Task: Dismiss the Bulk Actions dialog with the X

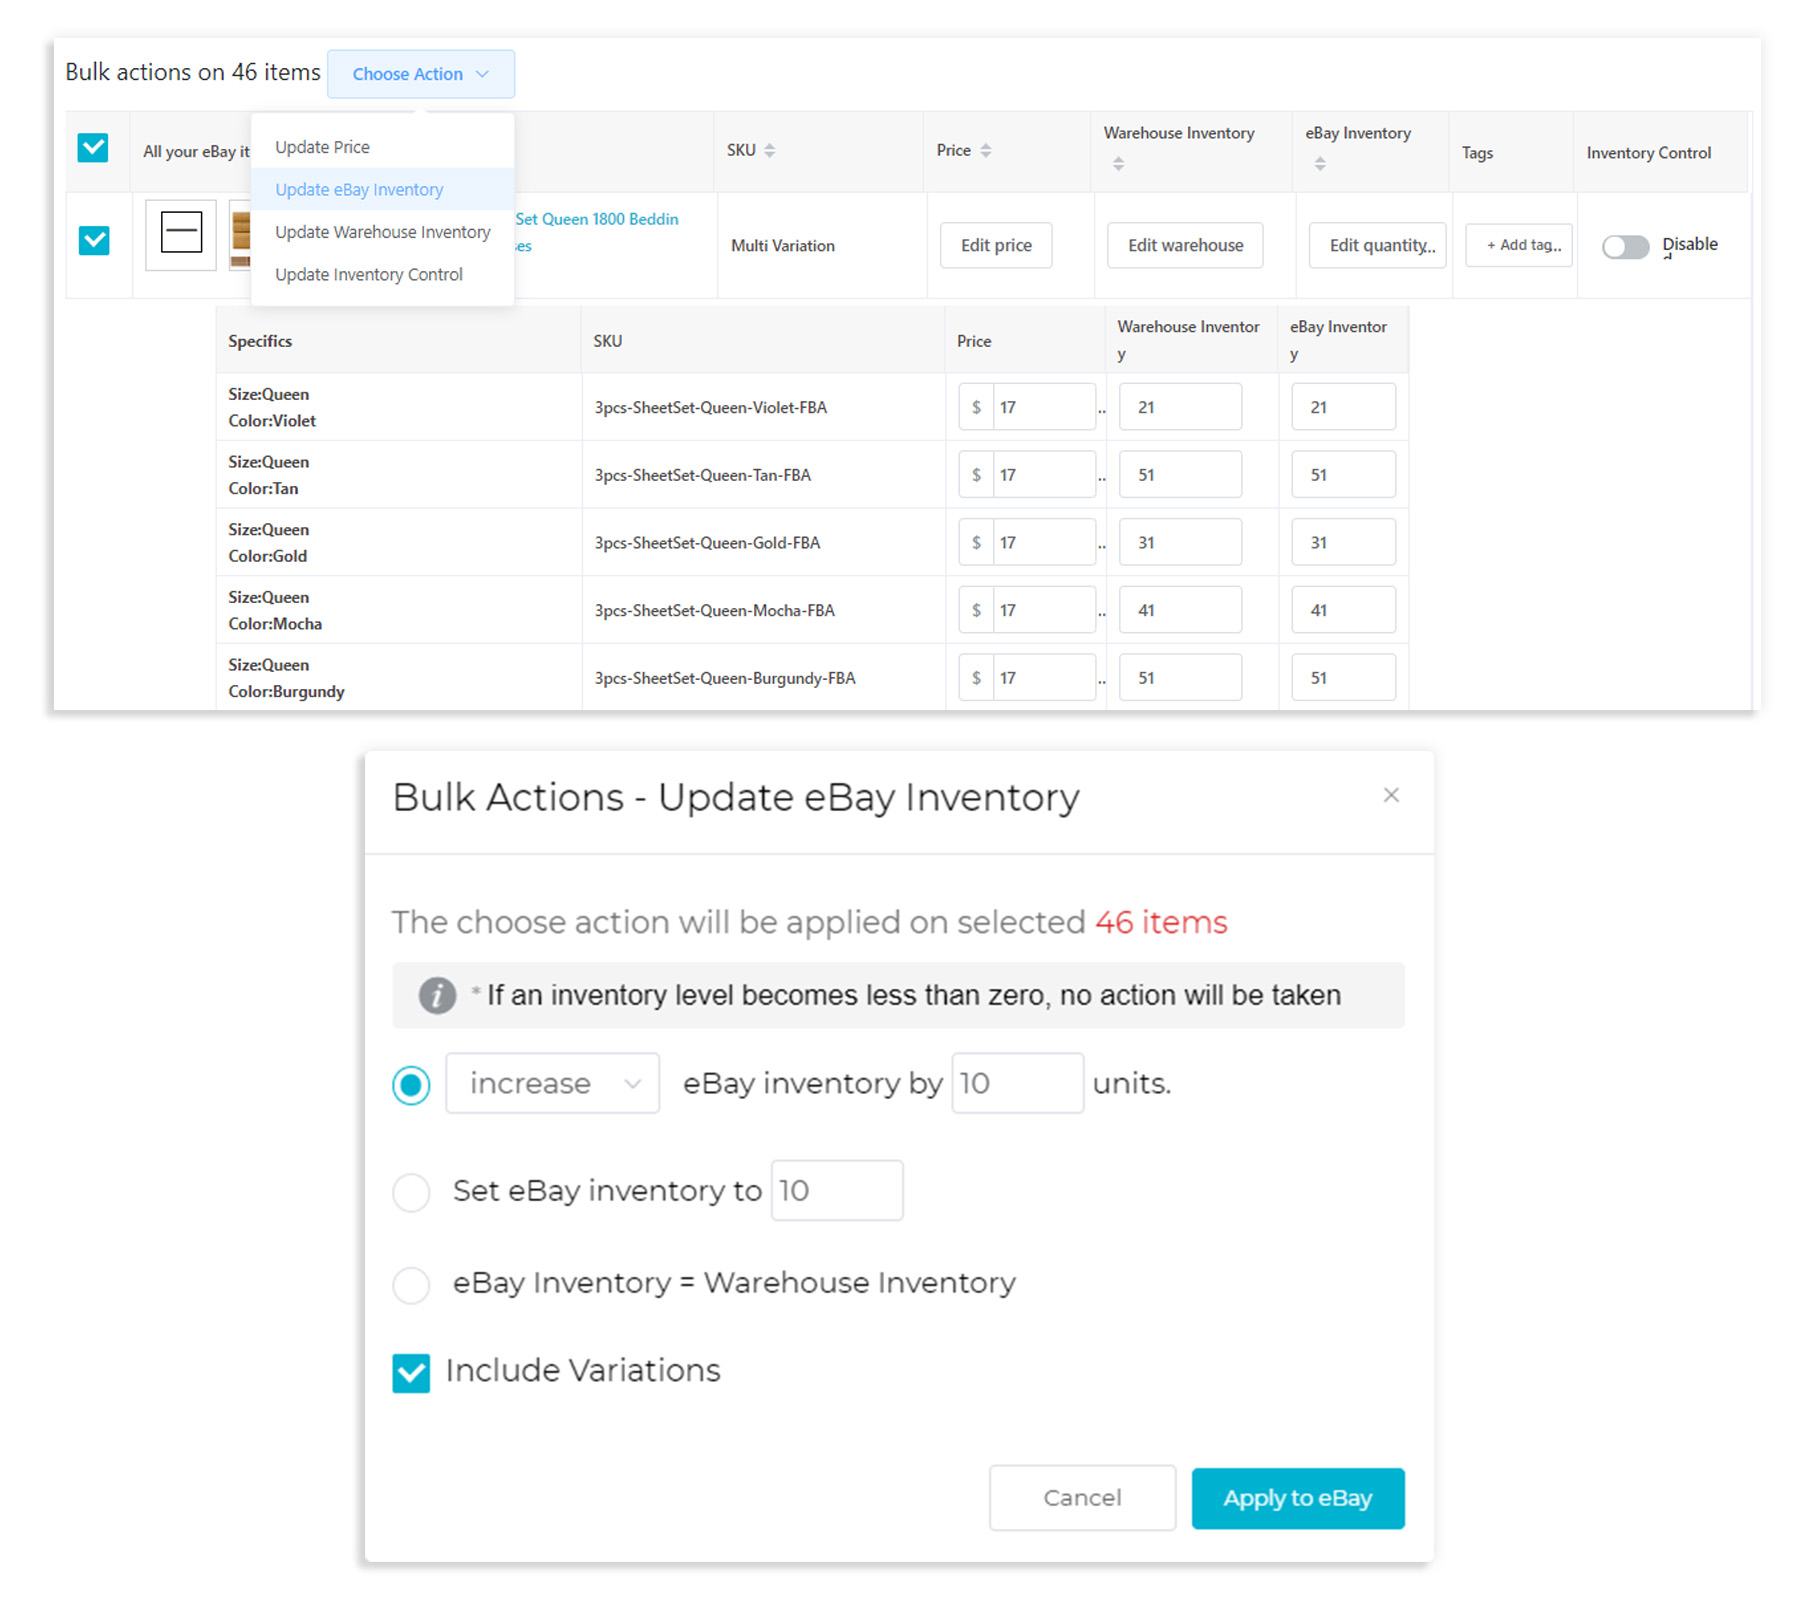Action: point(1391,795)
